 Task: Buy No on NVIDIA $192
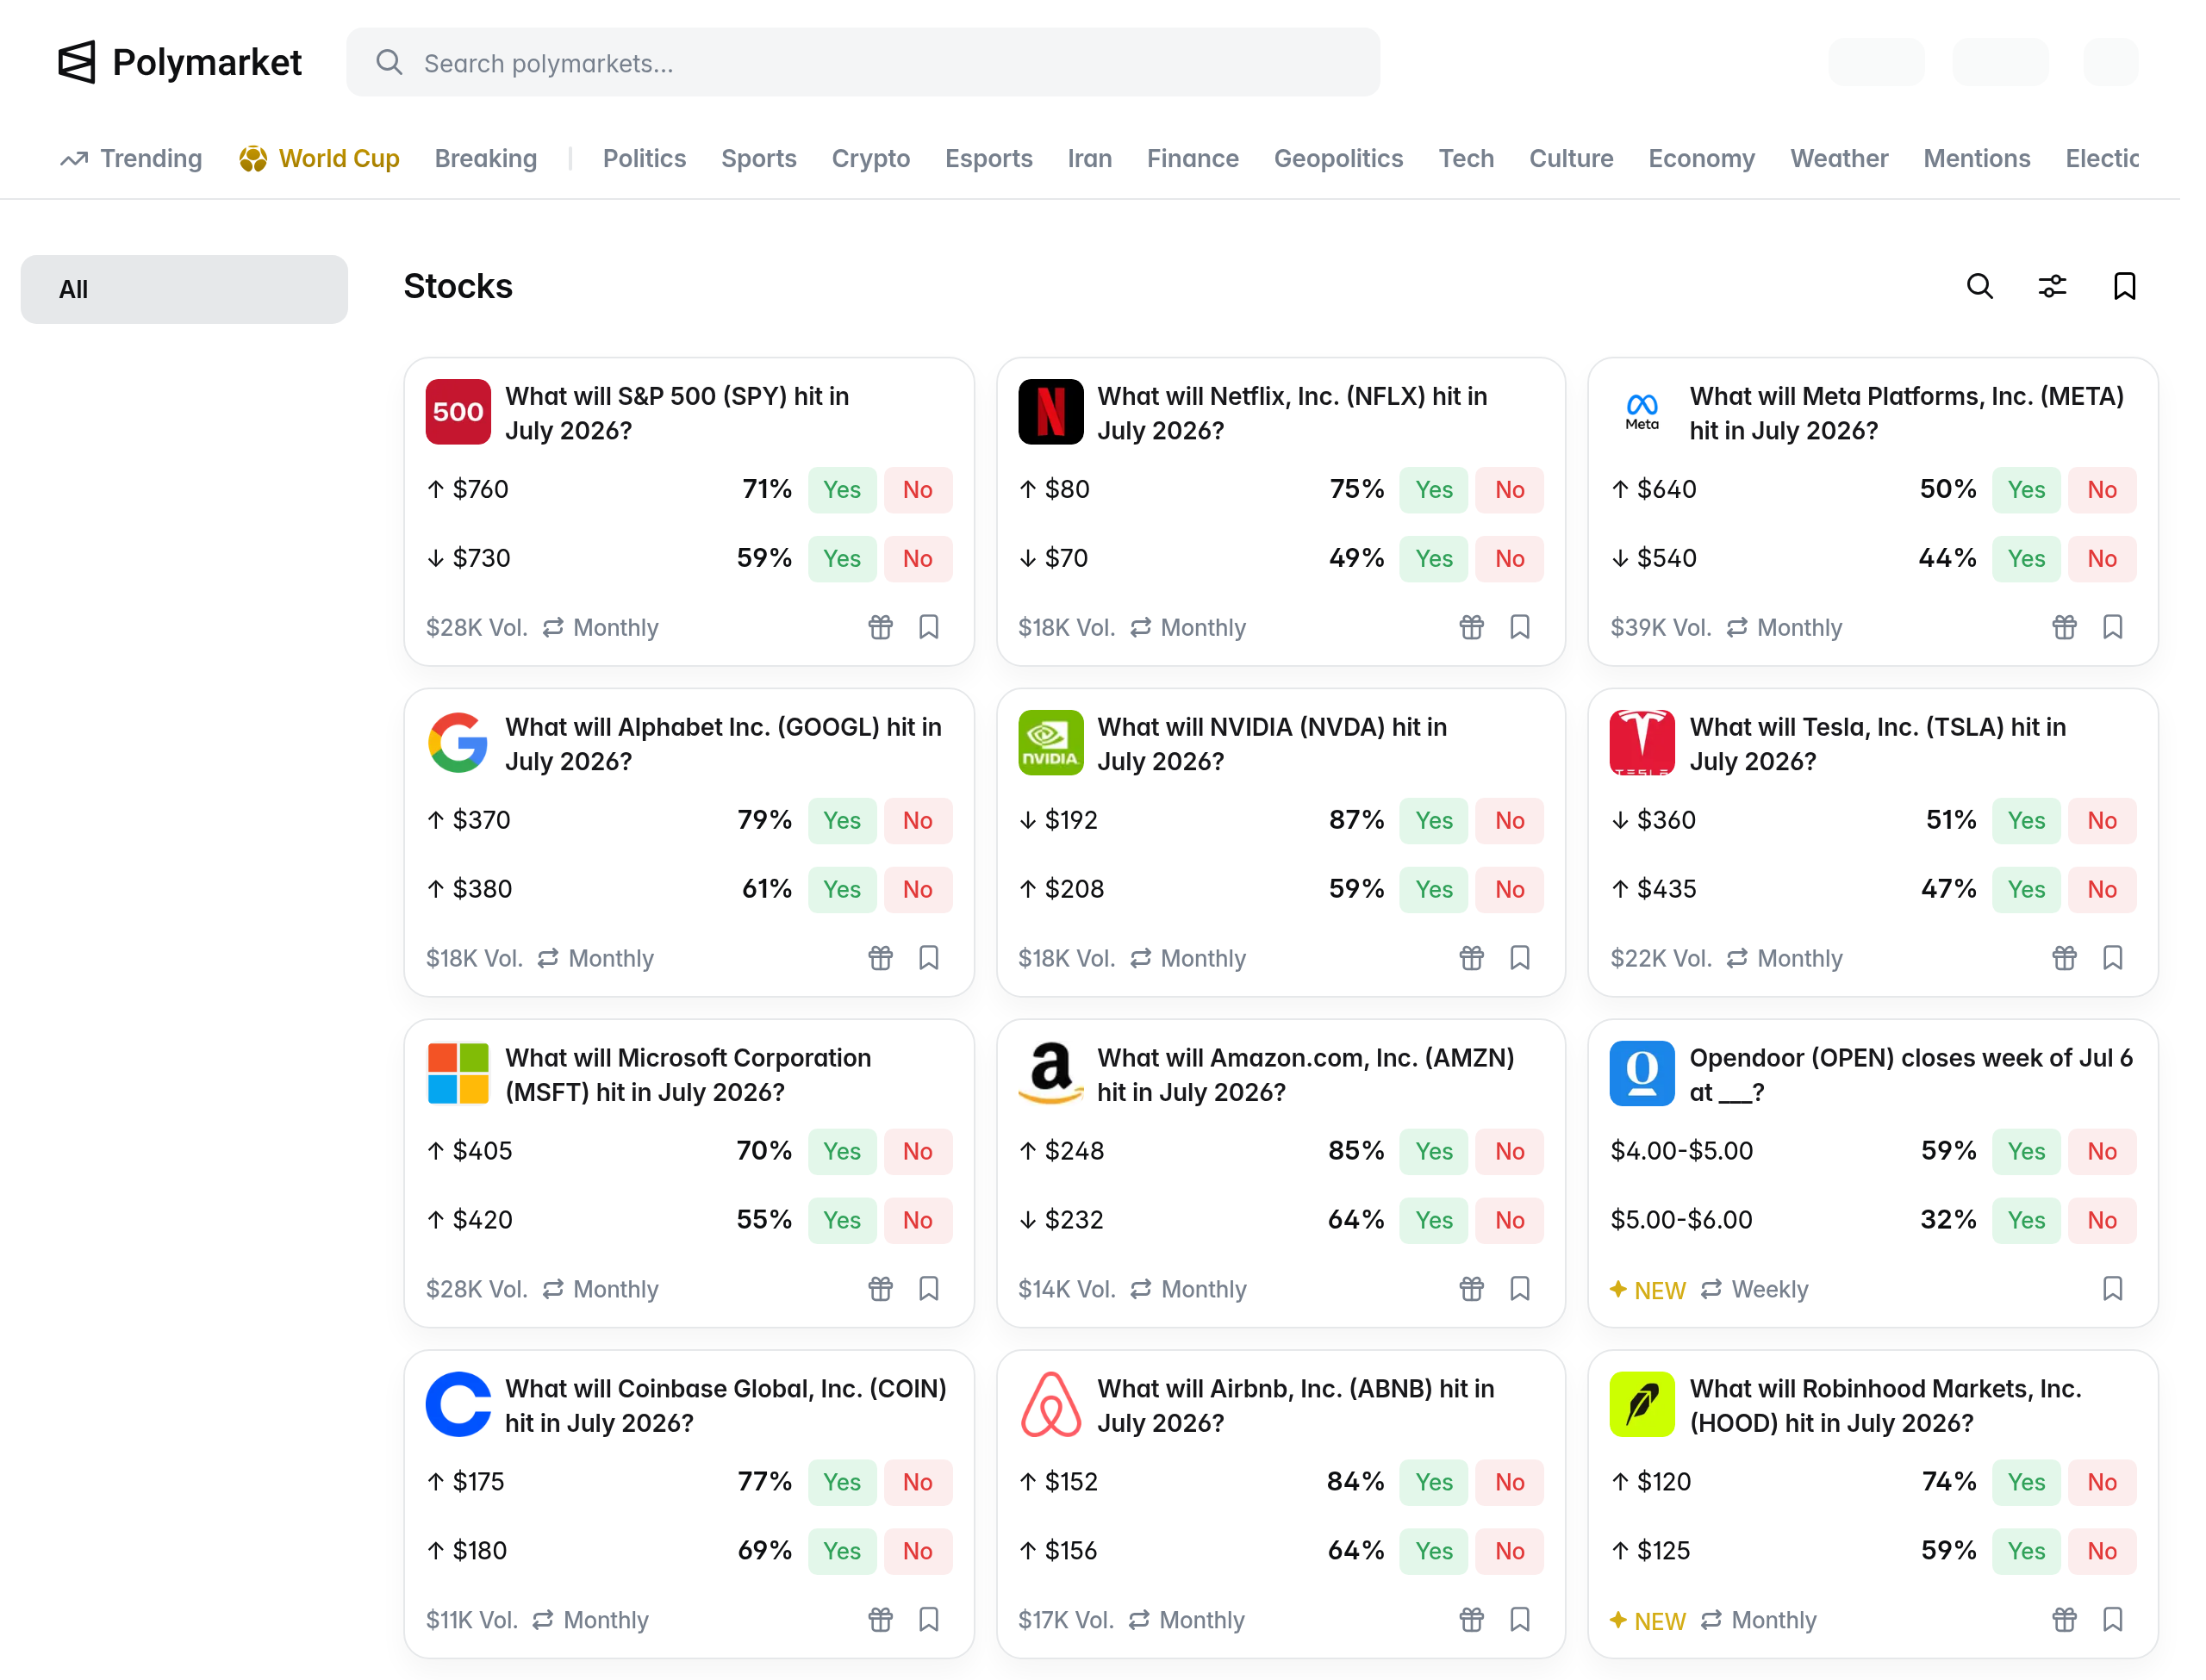(x=1510, y=821)
